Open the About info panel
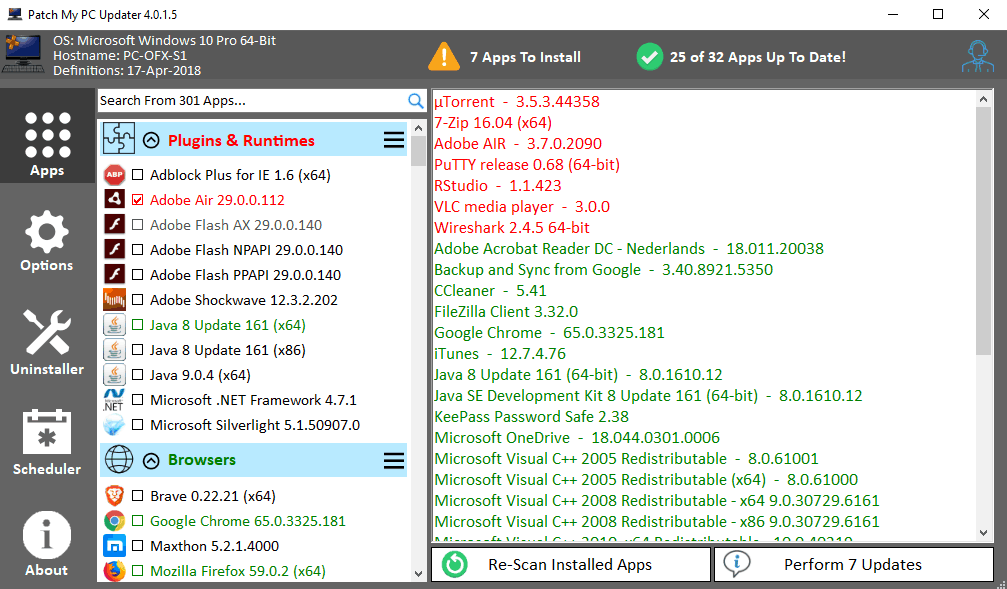The image size is (1007, 589). coord(47,544)
